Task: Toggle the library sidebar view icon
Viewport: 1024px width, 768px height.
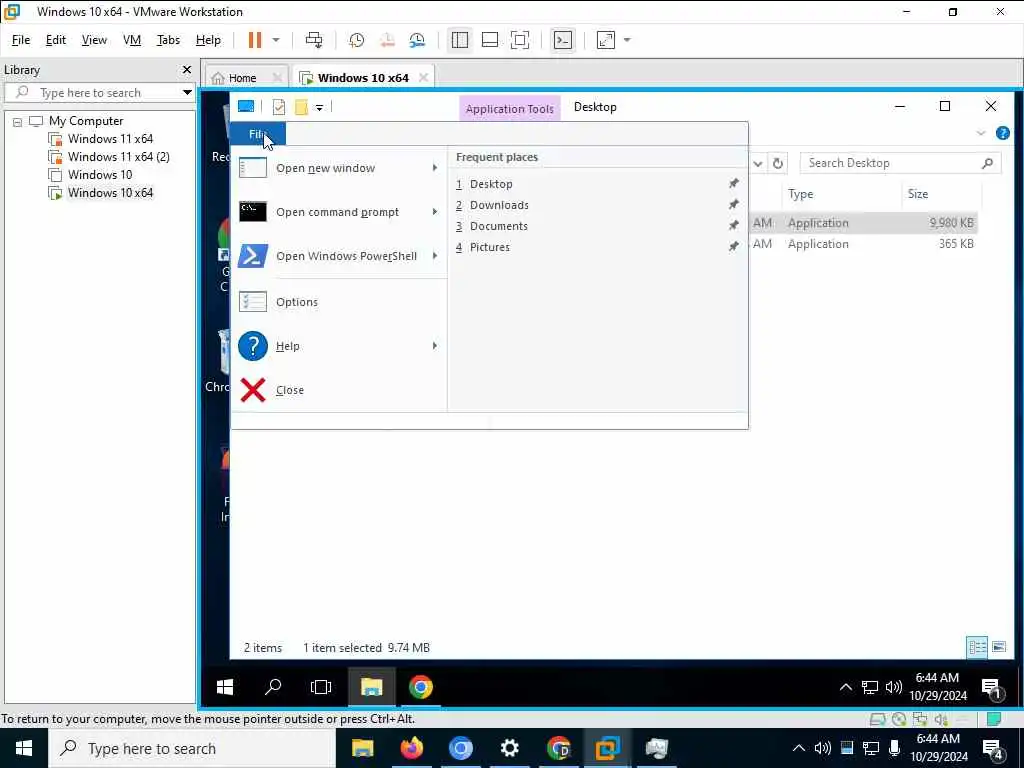Action: click(460, 40)
